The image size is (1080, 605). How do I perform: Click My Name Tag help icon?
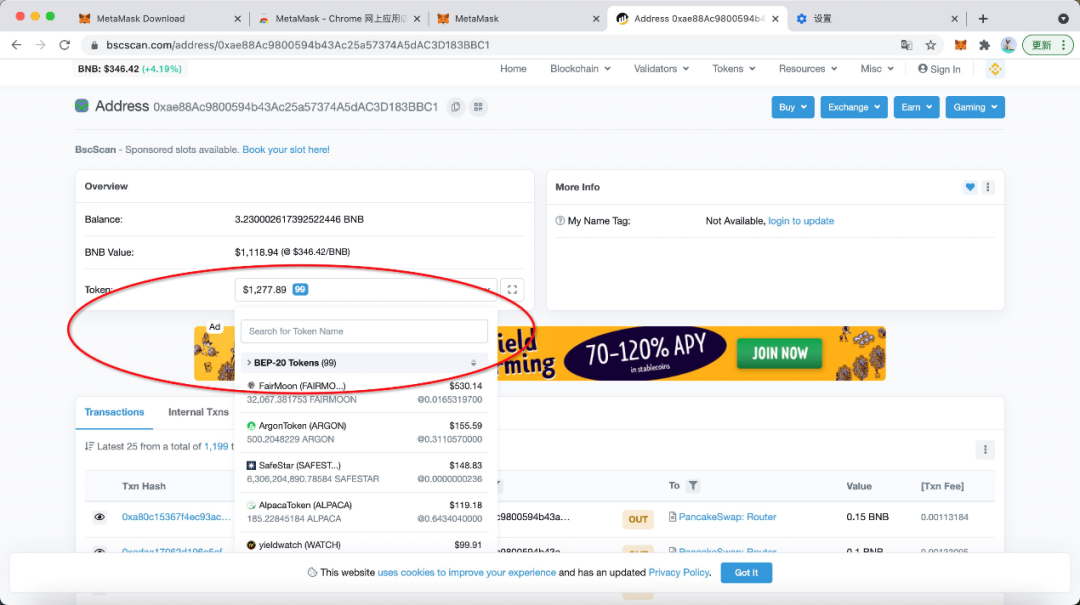coord(560,221)
